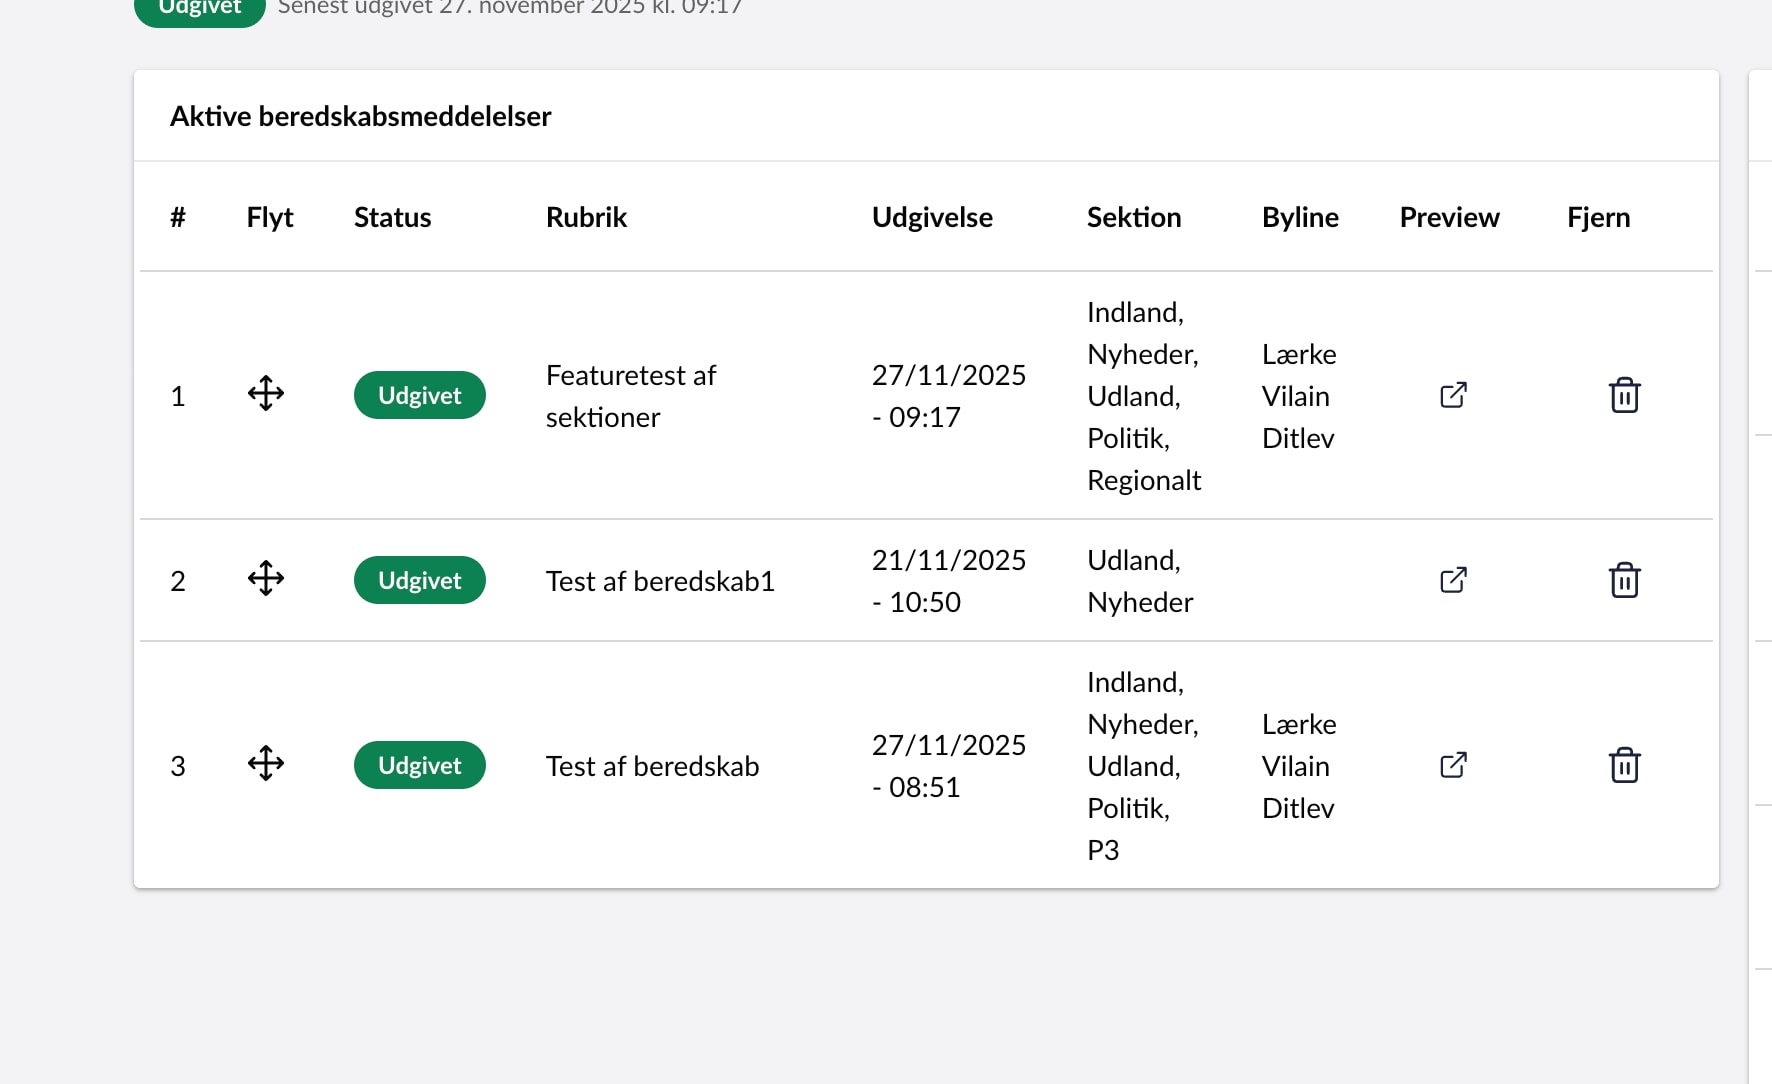1772x1084 pixels.
Task: Select the Test af beredskab1 title
Action: [x=660, y=581]
